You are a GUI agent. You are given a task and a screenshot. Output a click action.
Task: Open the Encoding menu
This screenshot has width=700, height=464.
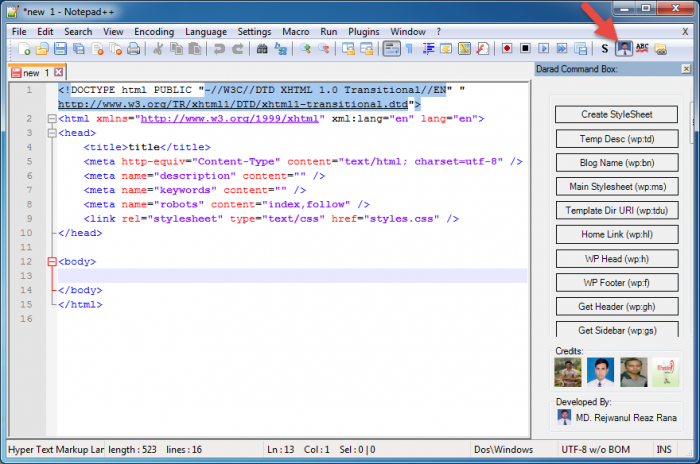click(x=153, y=31)
